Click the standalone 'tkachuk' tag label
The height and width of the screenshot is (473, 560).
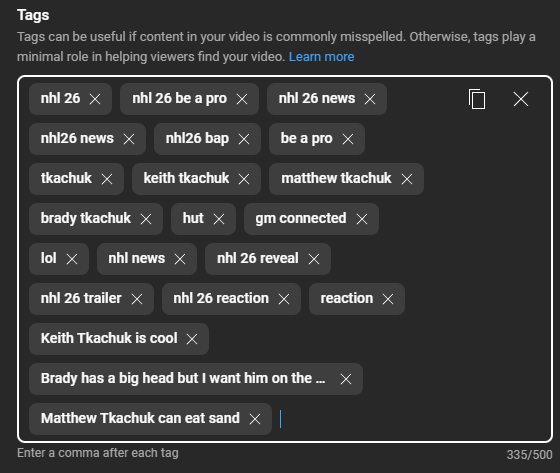(x=66, y=178)
